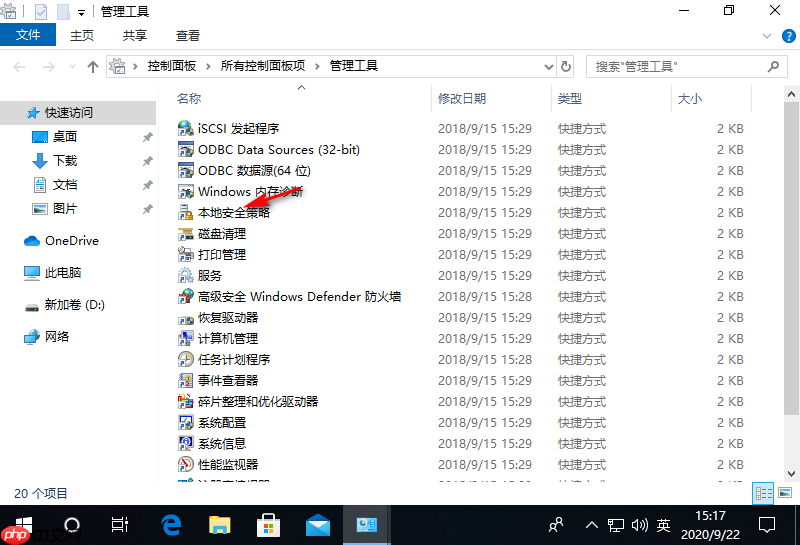800x545 pixels.
Task: Unpin 下载 from quick access
Action: pos(147,161)
